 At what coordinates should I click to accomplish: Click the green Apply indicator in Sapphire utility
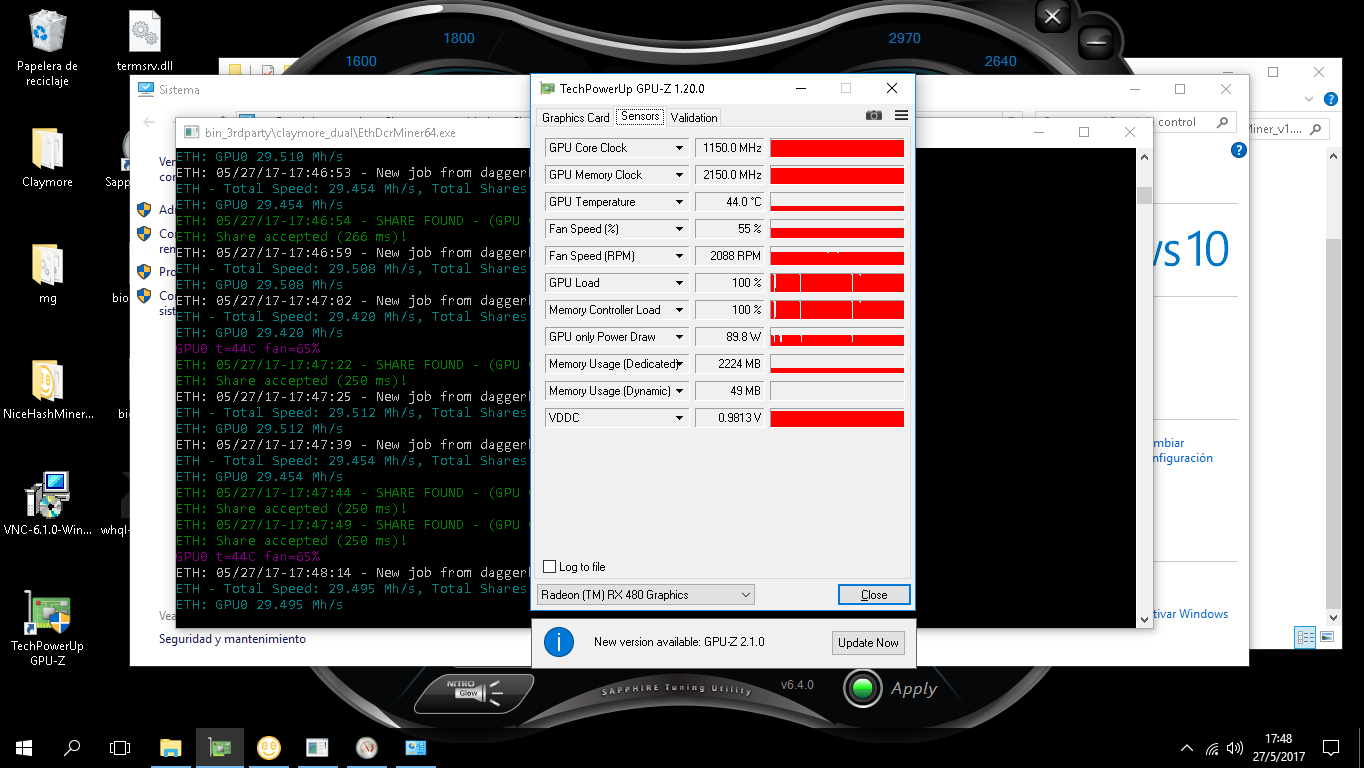[x=861, y=687]
